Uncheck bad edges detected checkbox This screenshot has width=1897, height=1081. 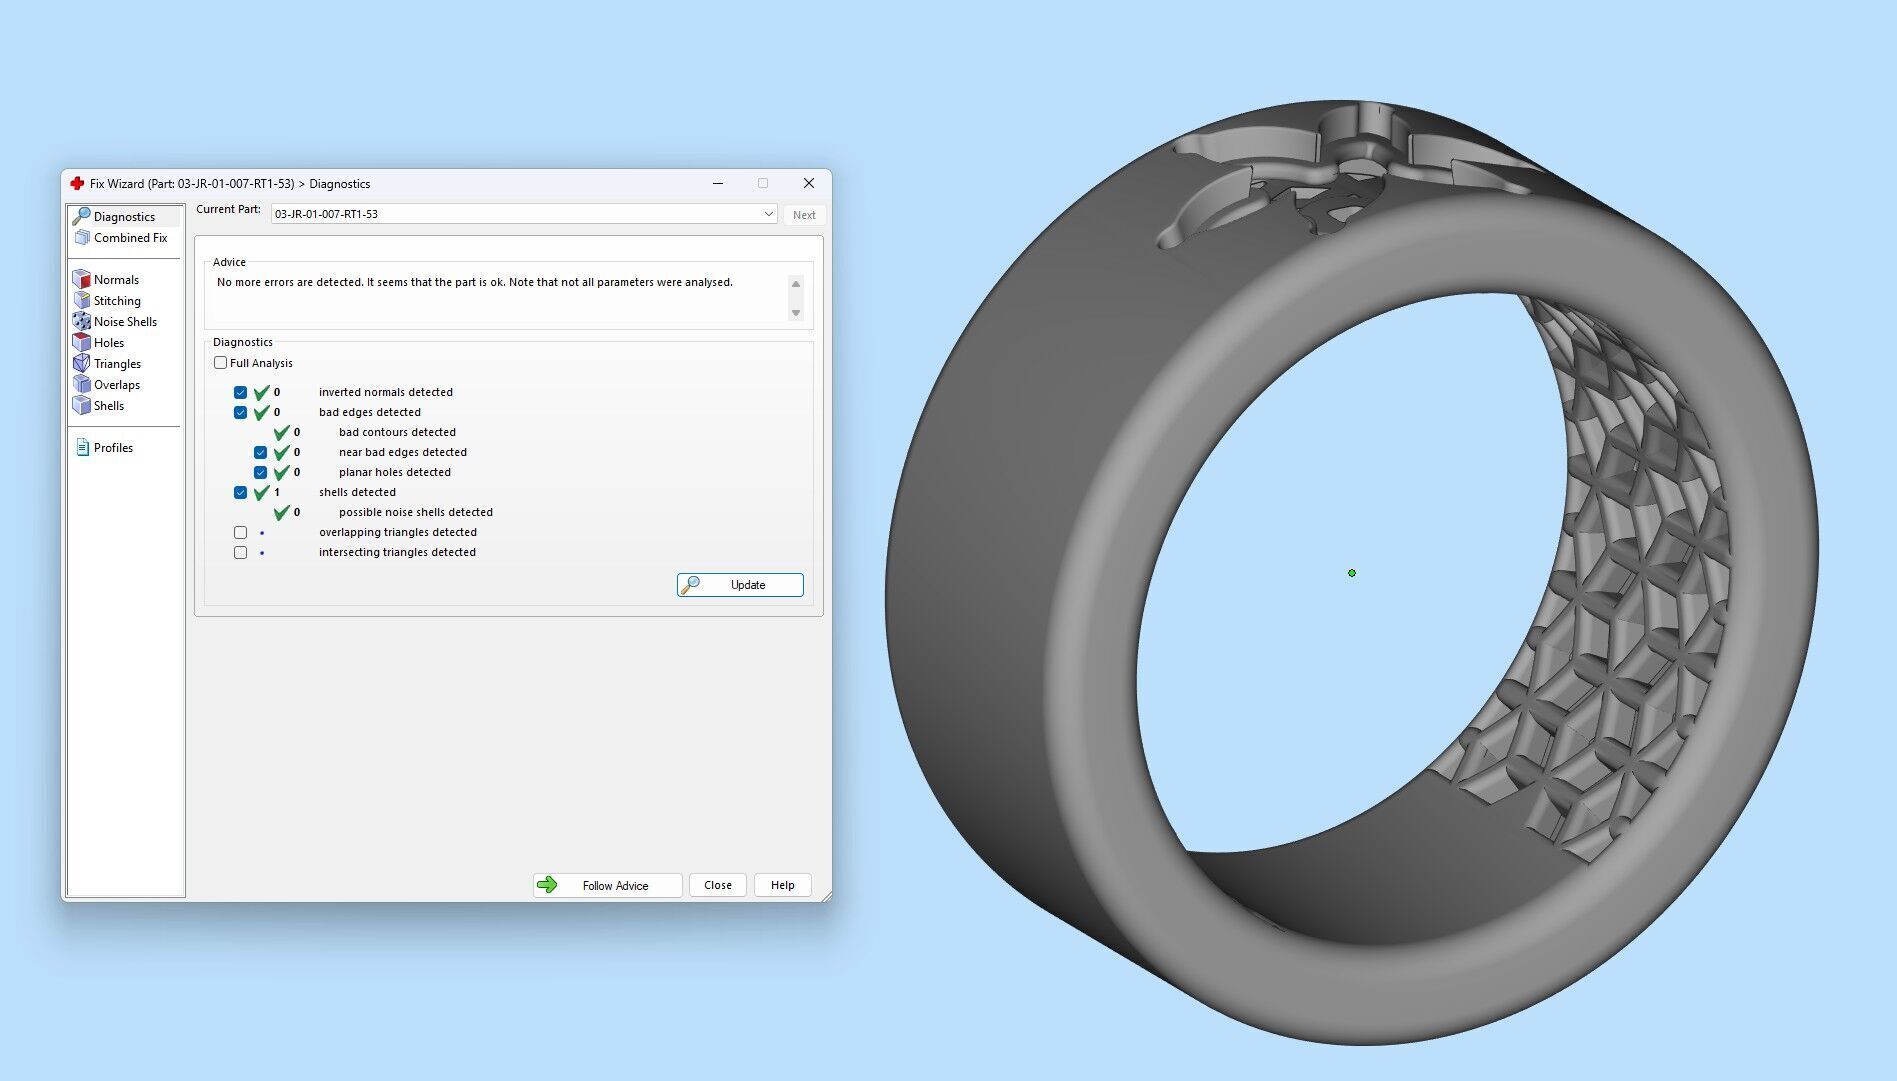click(x=241, y=412)
